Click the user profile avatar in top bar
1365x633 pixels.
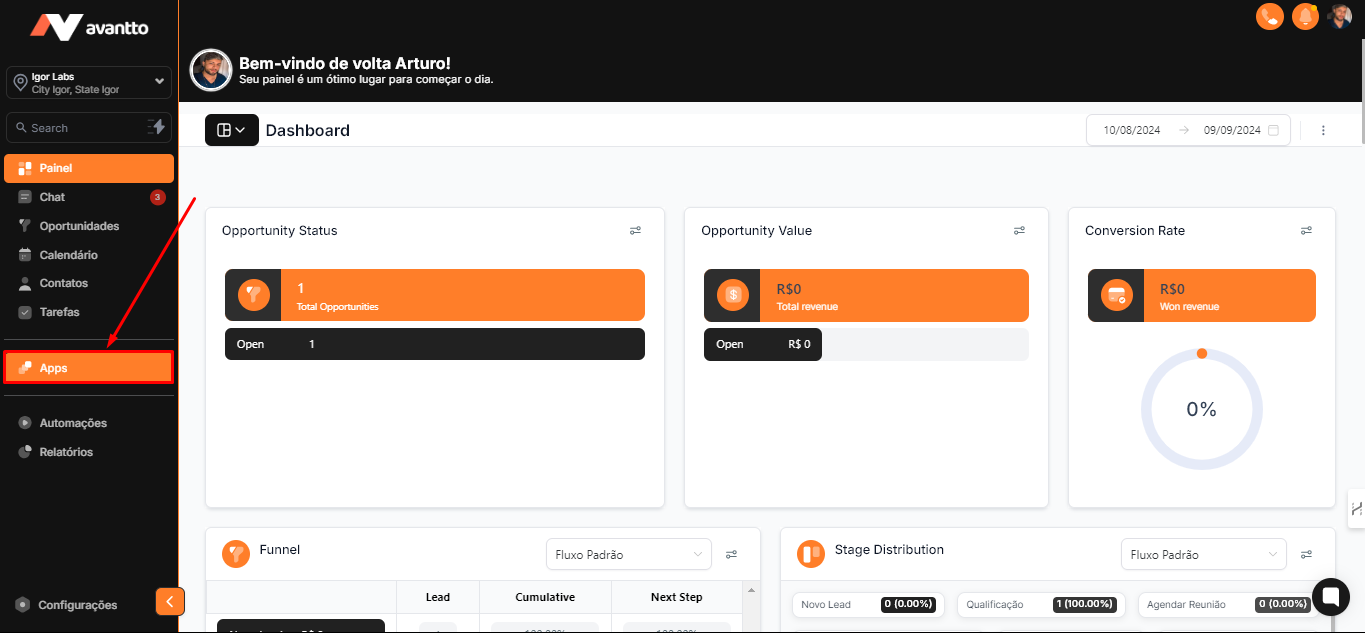1340,16
